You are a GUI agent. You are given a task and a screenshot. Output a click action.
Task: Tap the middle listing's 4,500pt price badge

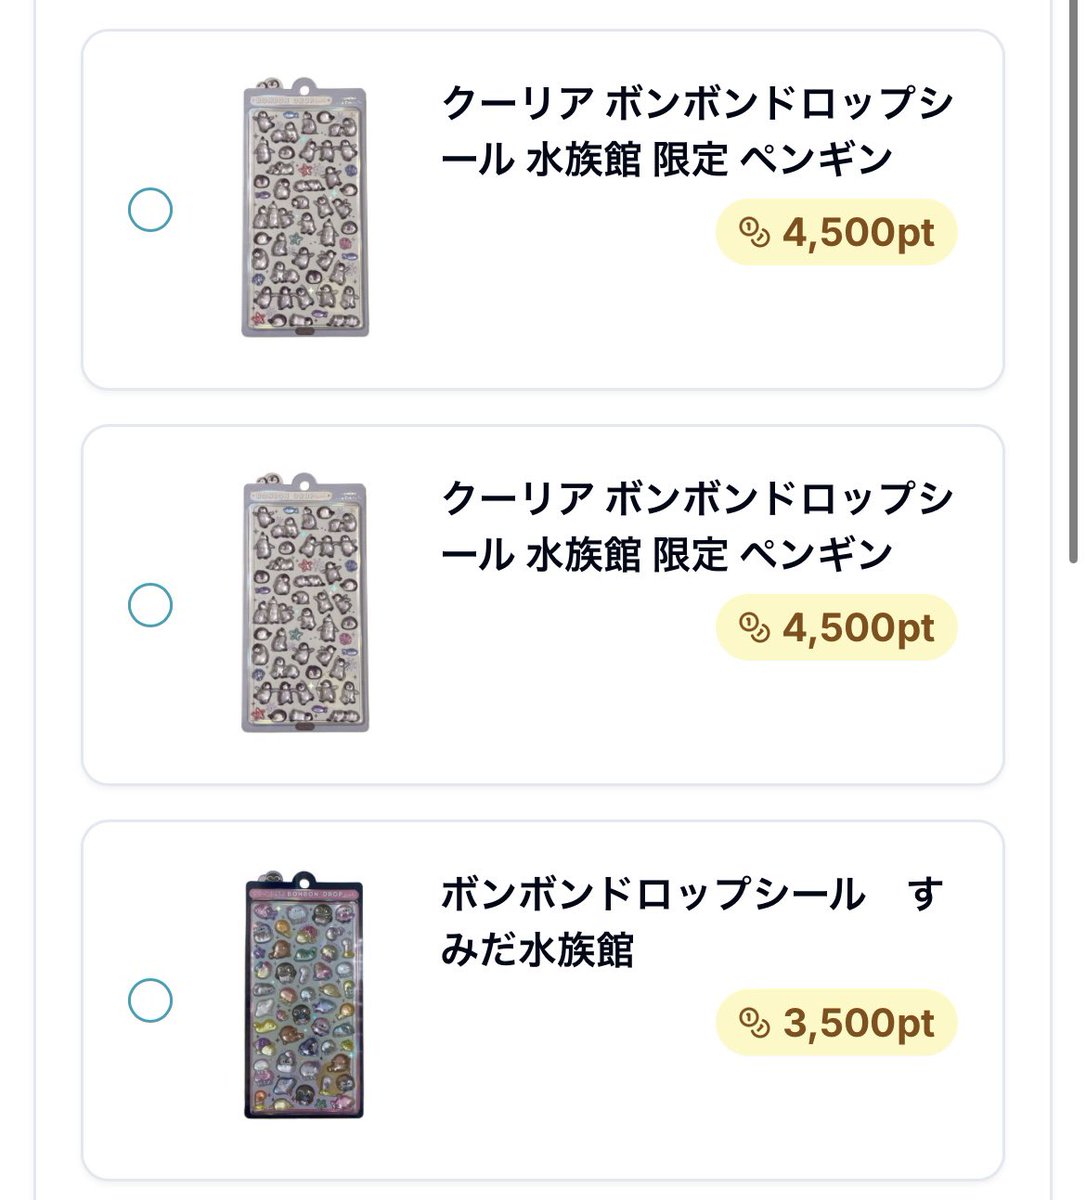(837, 628)
